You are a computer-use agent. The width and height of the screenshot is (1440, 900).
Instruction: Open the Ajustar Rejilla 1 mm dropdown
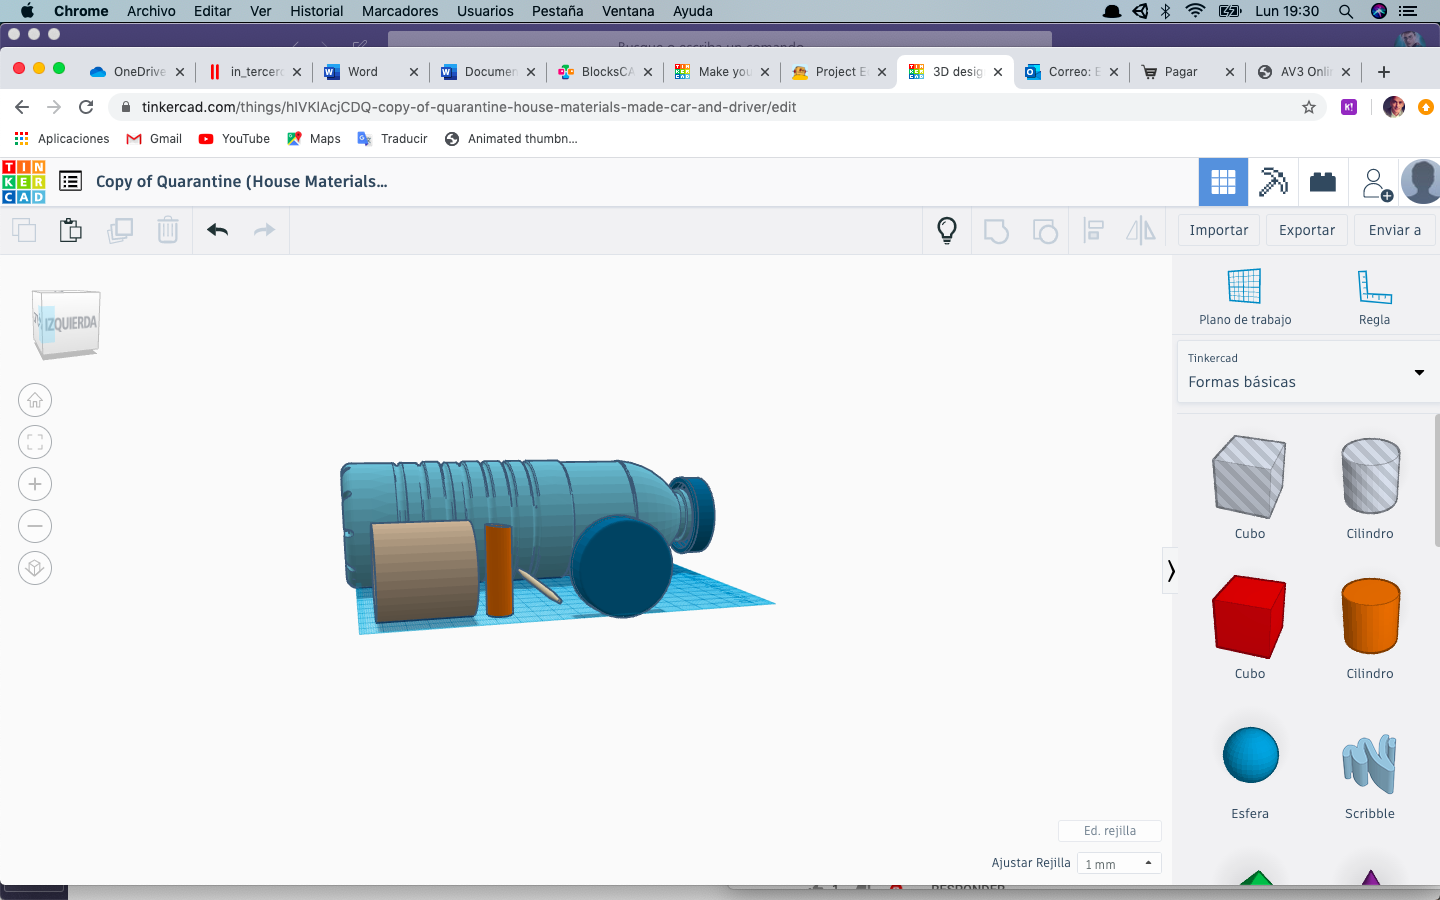pos(1119,863)
